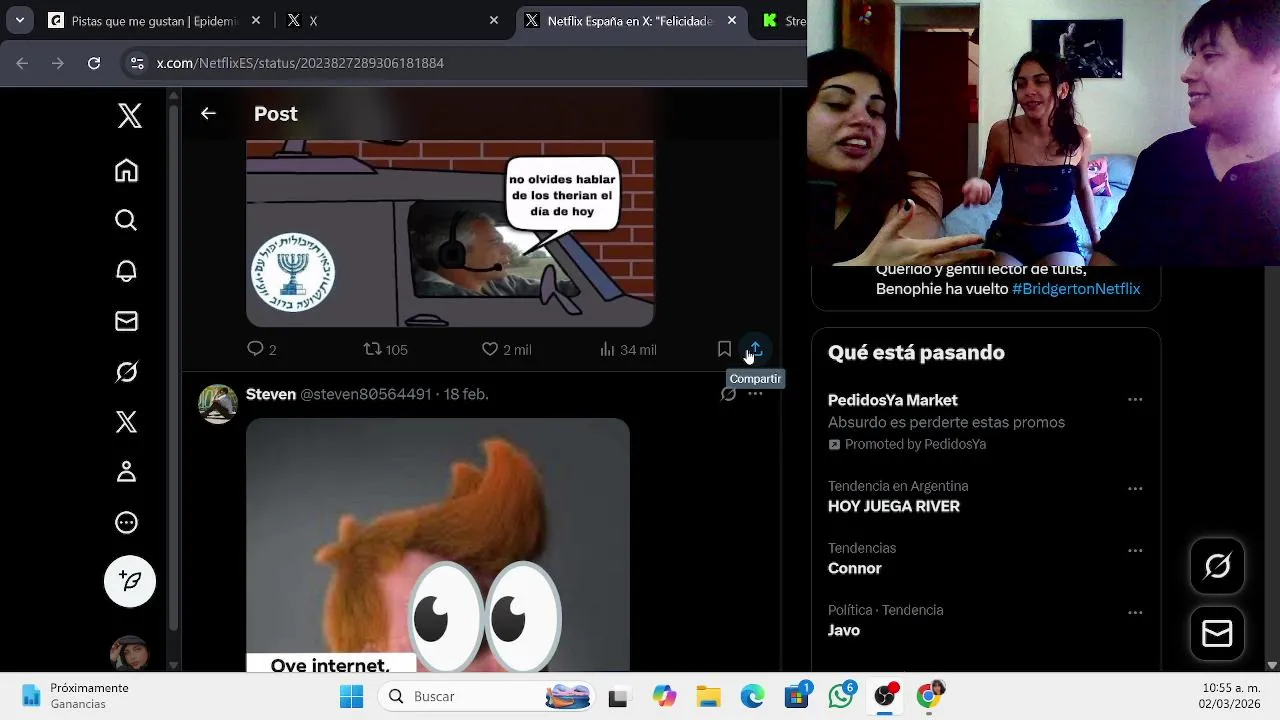Open the tab search dropdown arrow
Screen dimensions: 1280x720
point(19,20)
